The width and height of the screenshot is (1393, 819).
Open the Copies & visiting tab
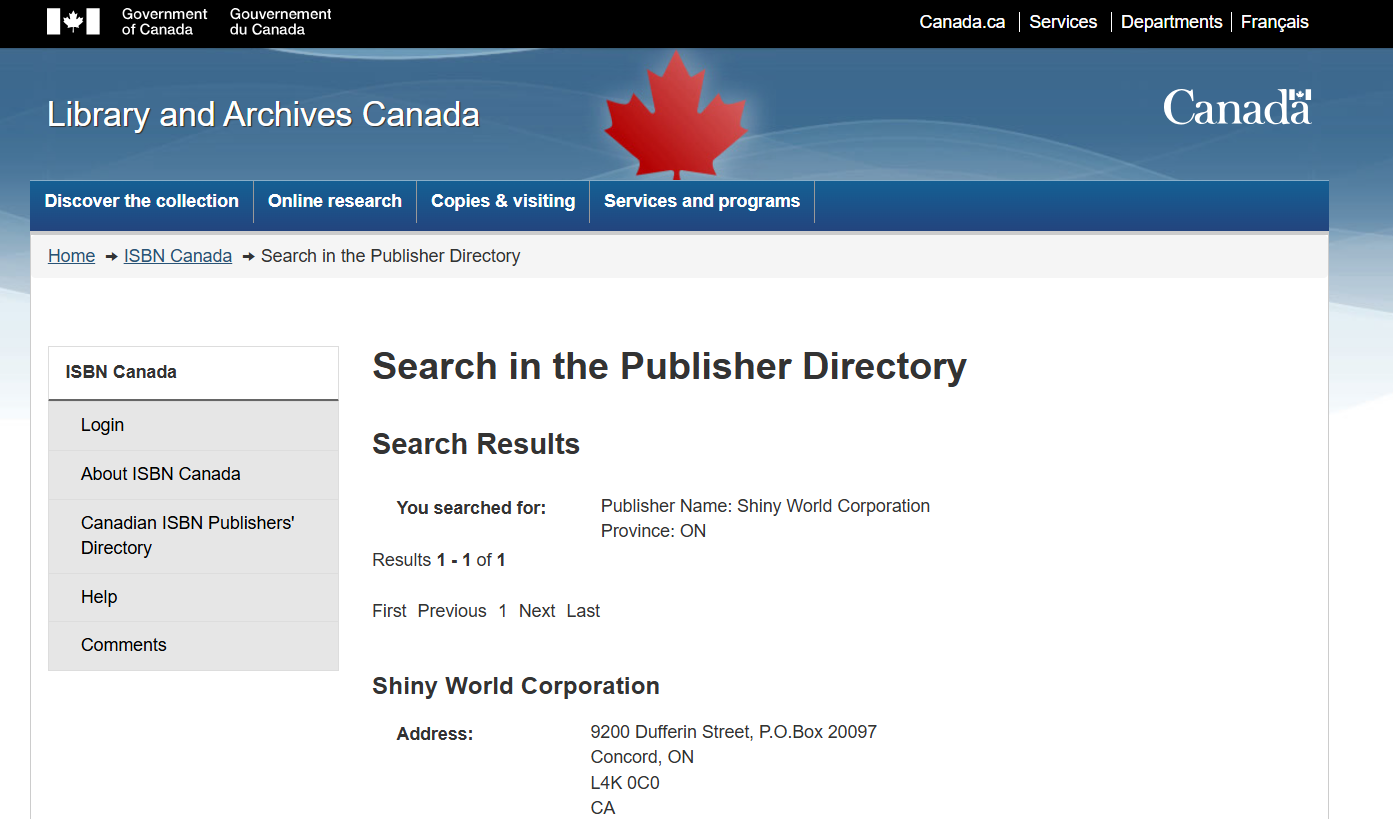tap(502, 201)
